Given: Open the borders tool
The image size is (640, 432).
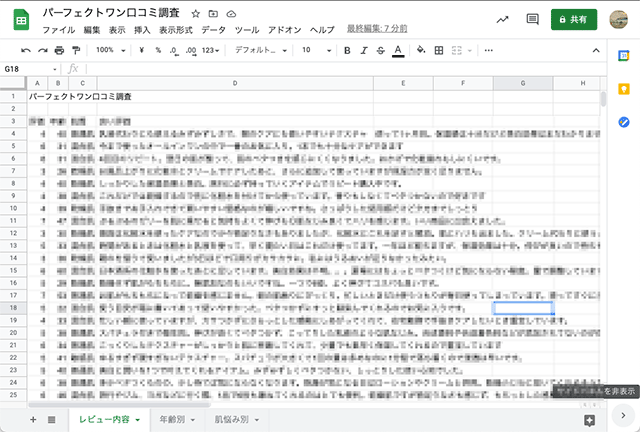Looking at the screenshot, I should (439, 50).
